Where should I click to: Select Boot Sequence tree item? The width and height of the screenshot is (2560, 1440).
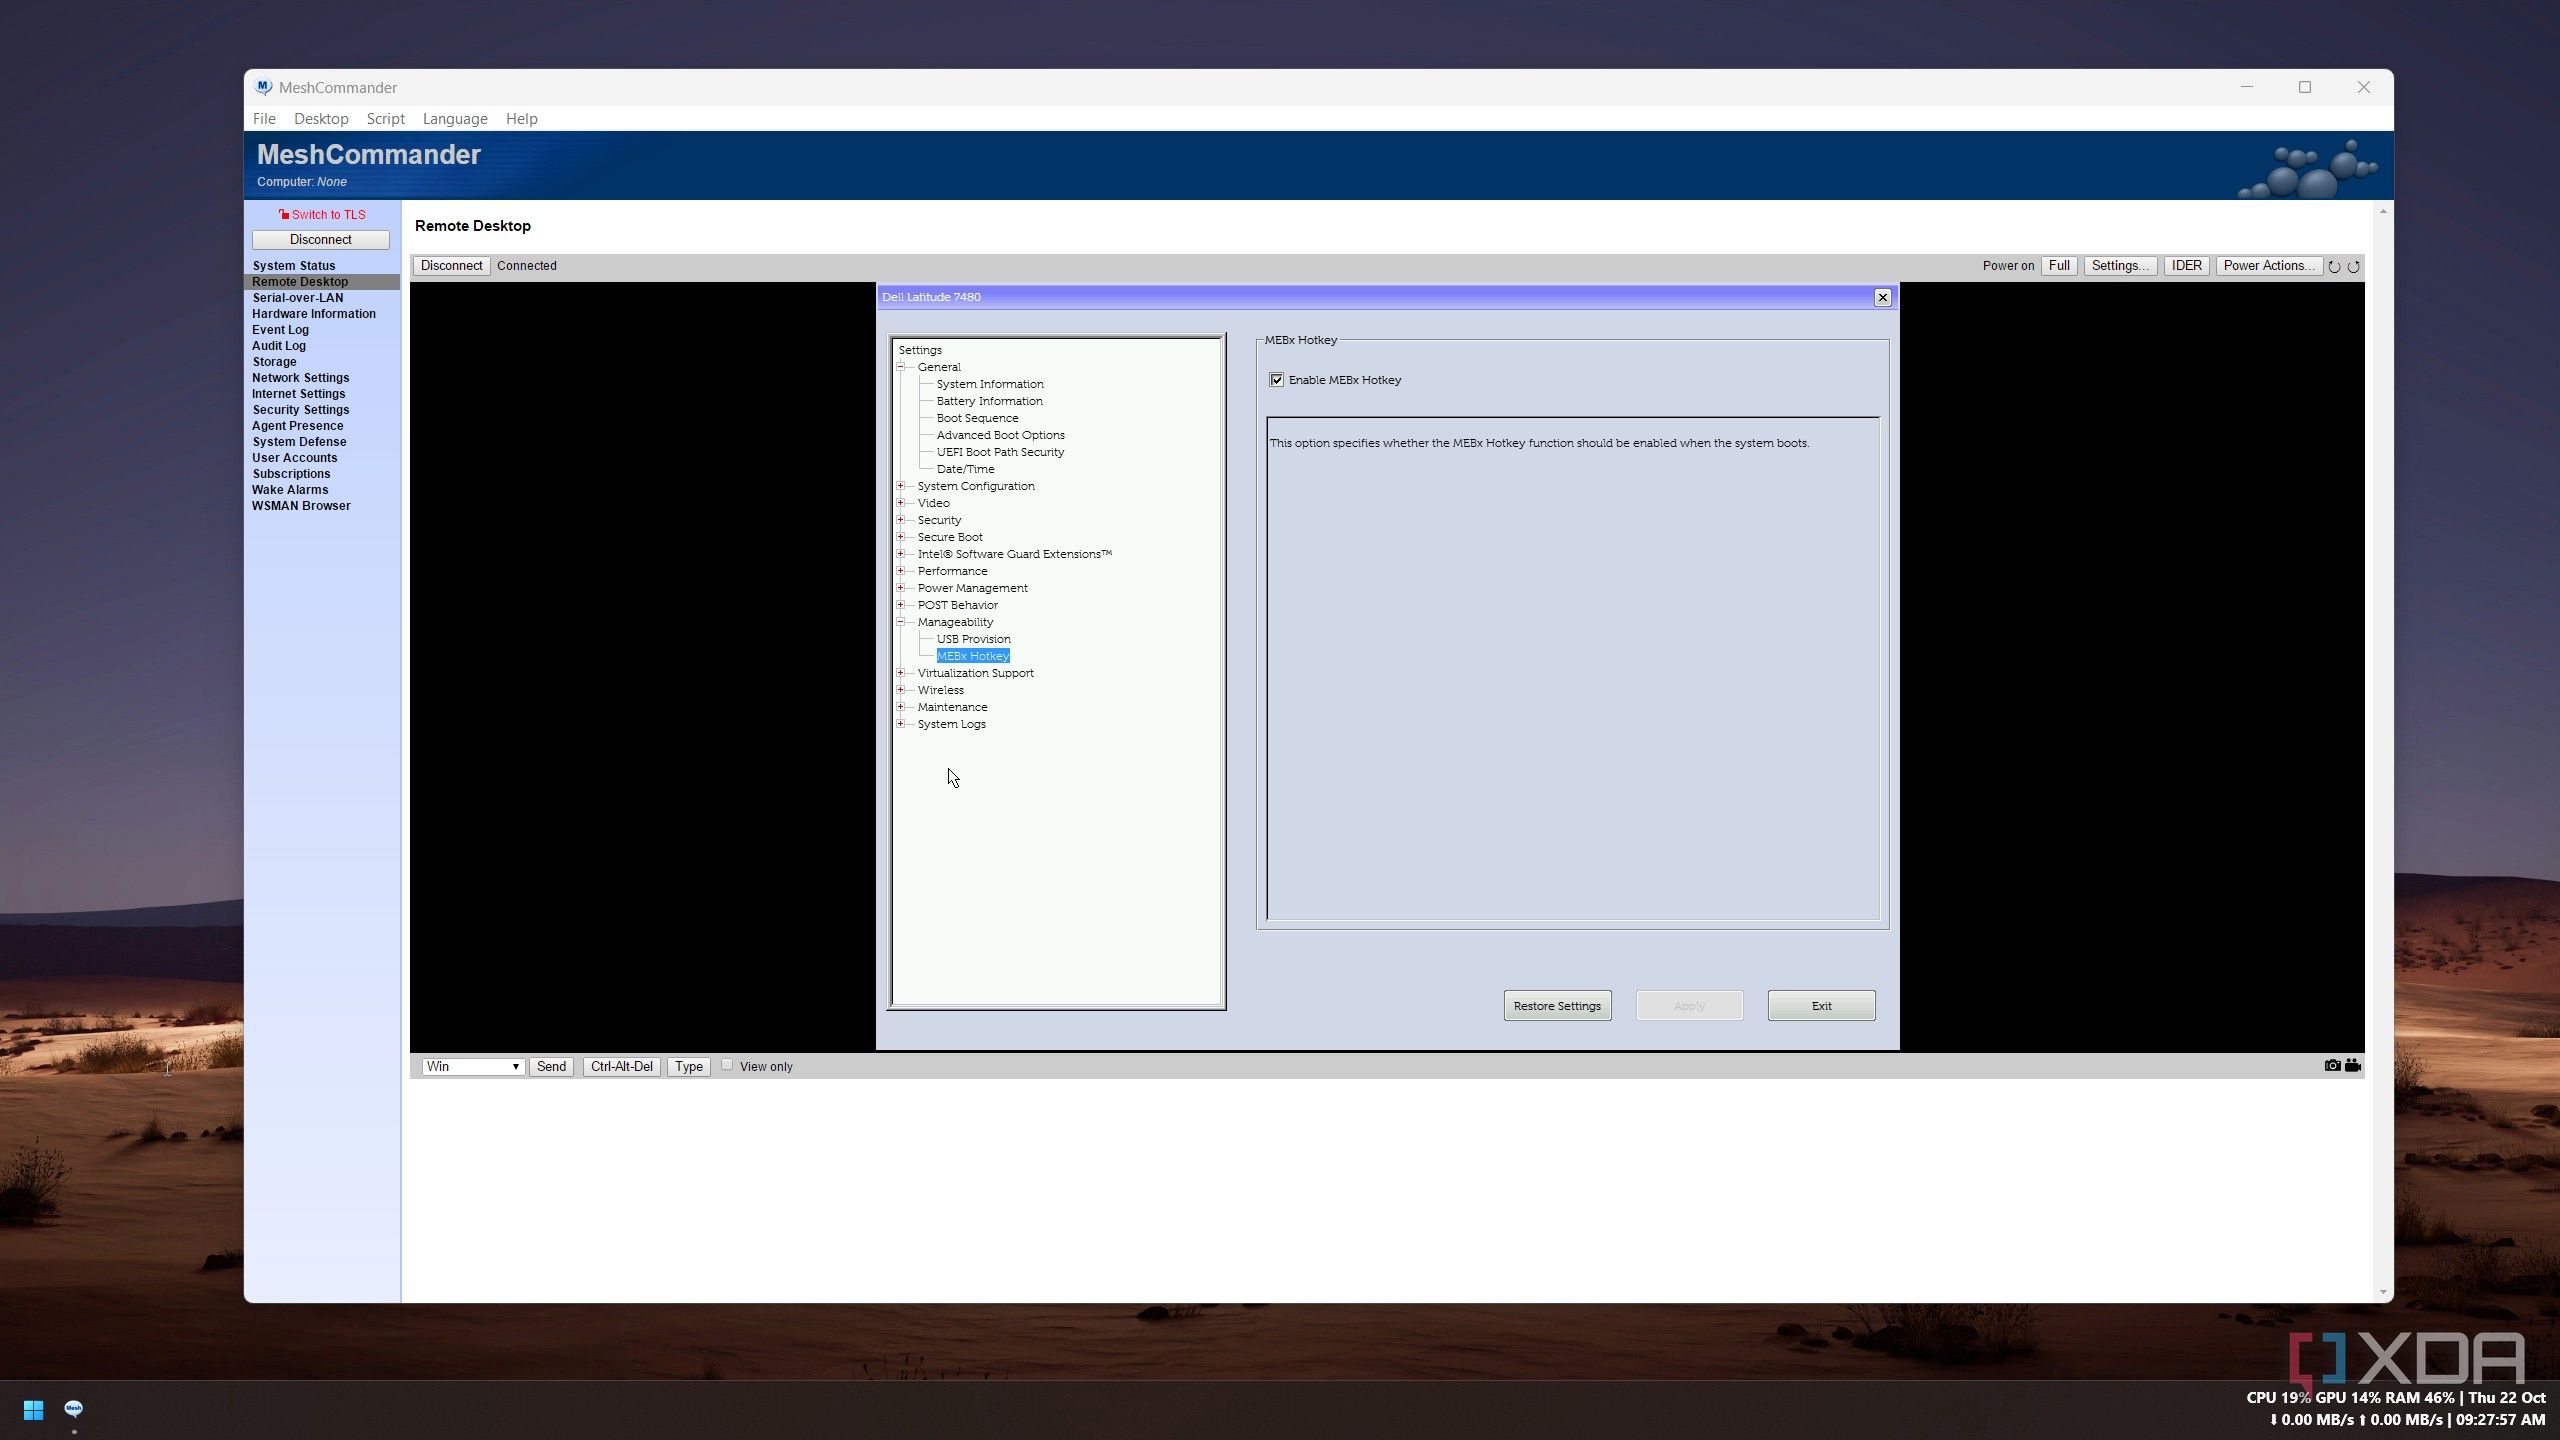click(977, 418)
